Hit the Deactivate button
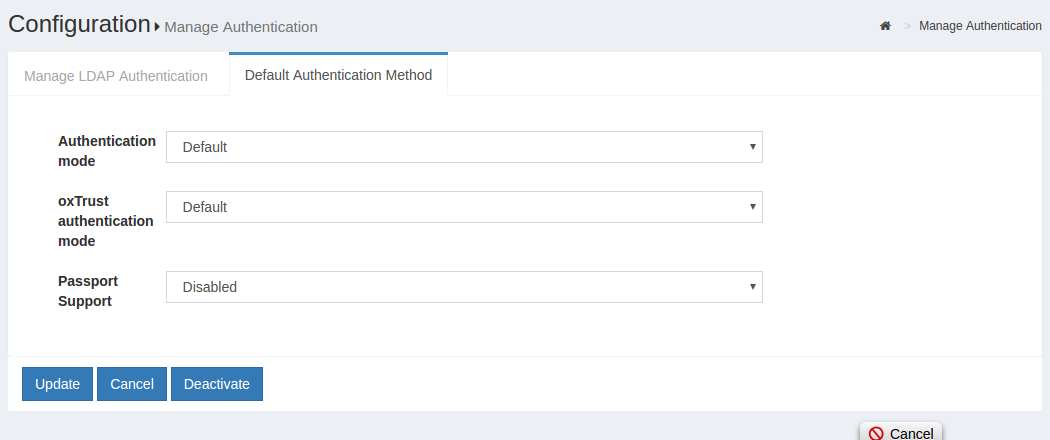 pyautogui.click(x=217, y=384)
